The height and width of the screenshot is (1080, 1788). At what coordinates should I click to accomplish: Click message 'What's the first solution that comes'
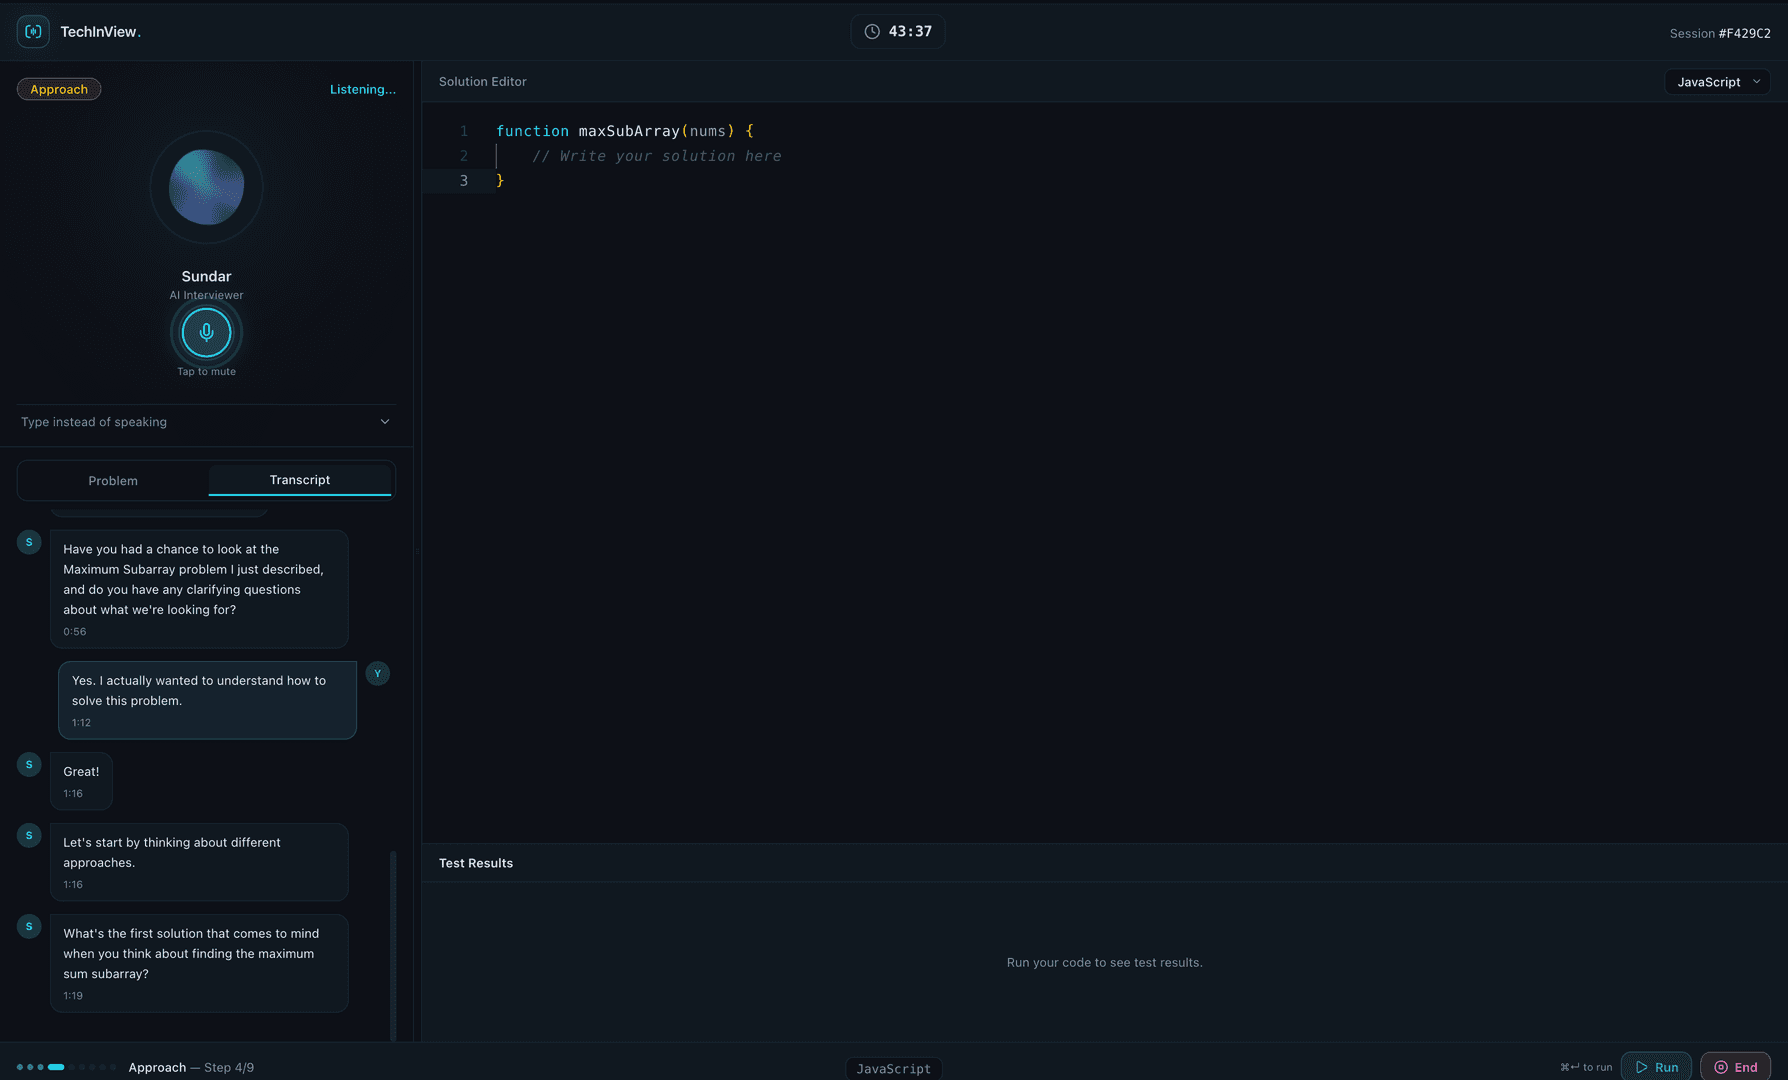tap(199, 963)
